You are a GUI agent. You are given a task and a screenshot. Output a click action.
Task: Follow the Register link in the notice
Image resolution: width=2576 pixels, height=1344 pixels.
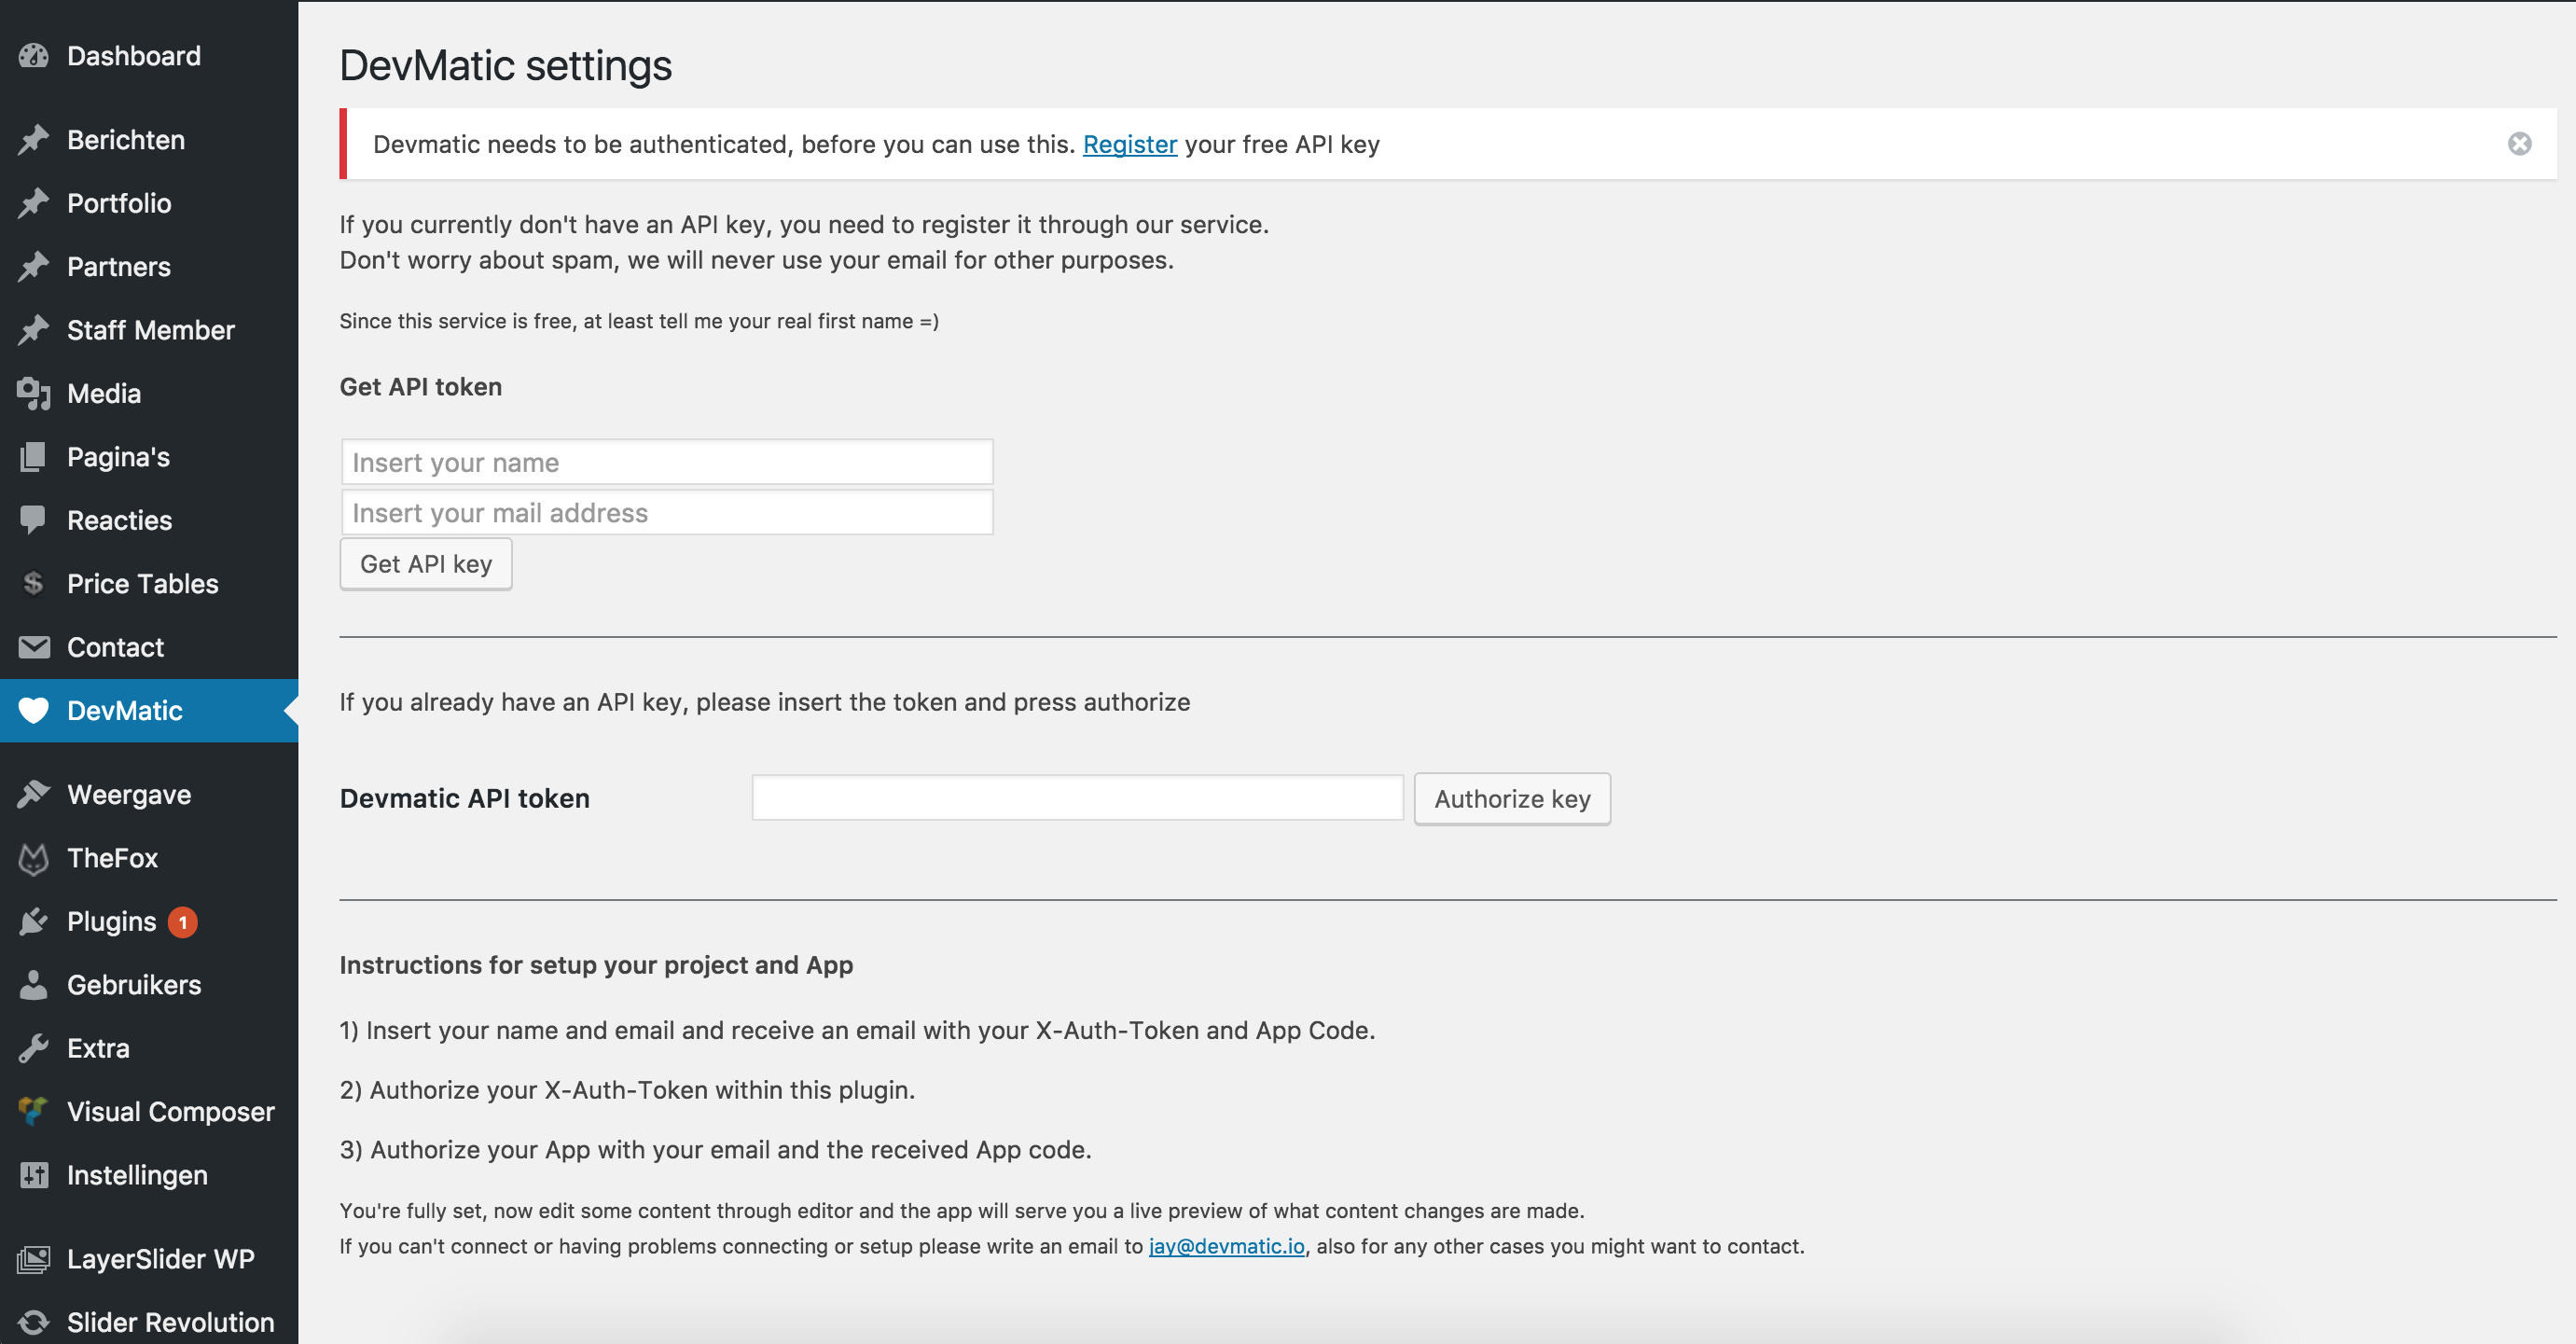tap(1130, 145)
